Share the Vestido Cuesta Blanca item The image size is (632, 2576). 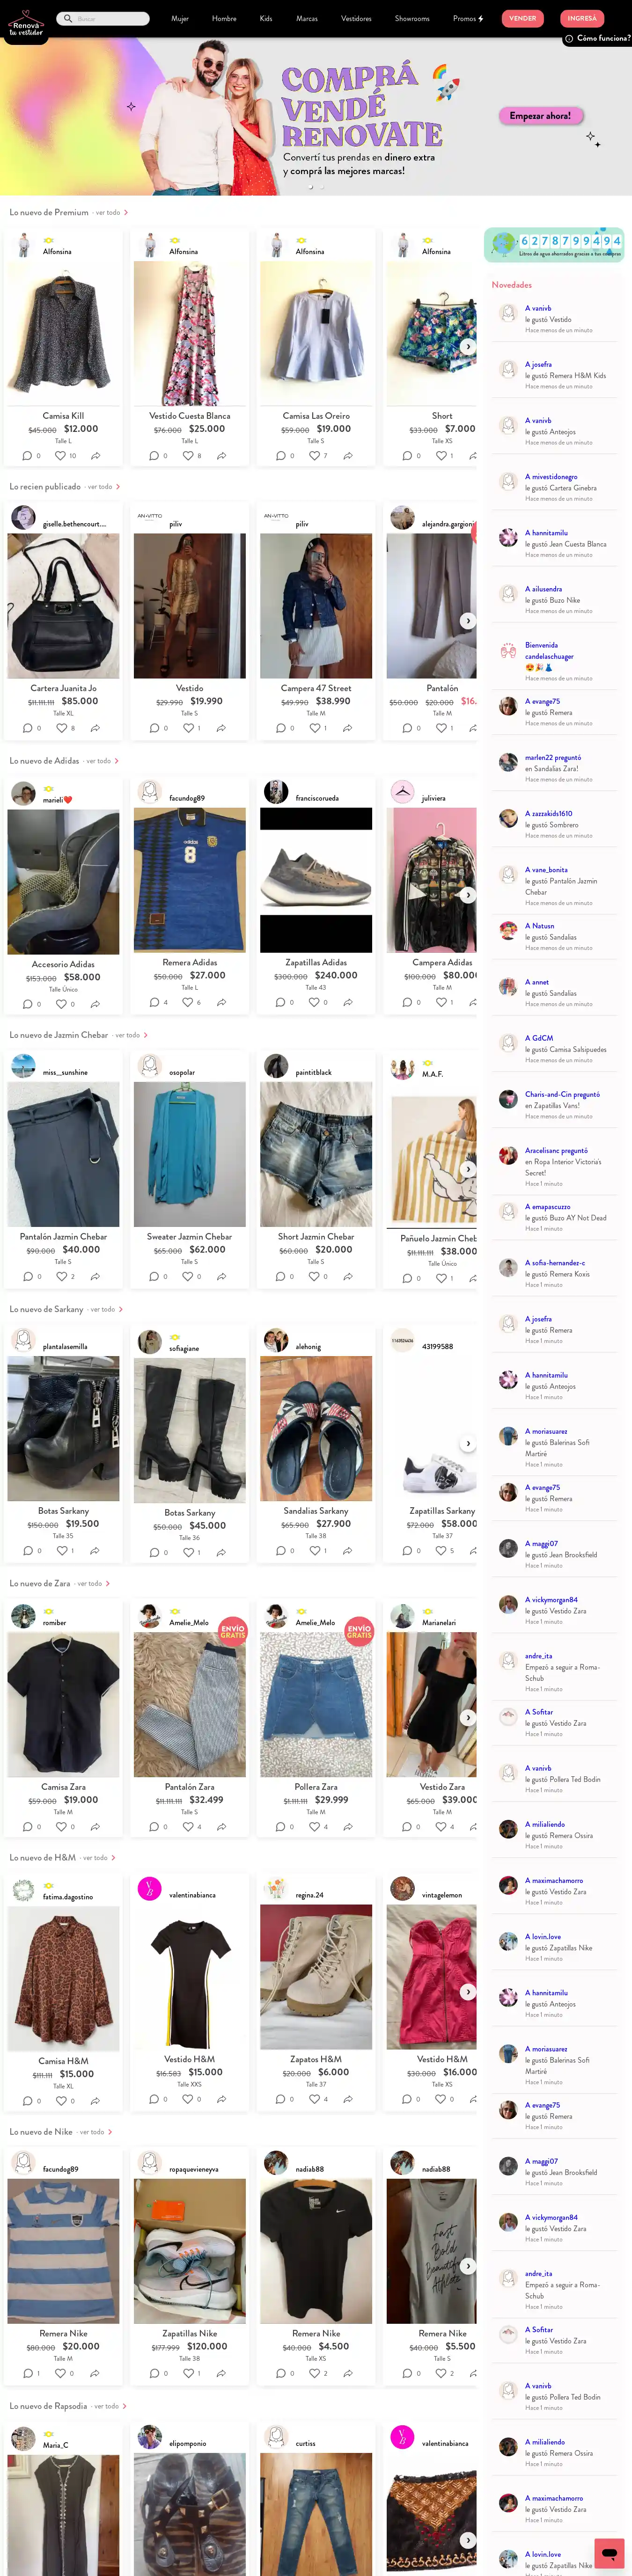pyautogui.click(x=221, y=455)
